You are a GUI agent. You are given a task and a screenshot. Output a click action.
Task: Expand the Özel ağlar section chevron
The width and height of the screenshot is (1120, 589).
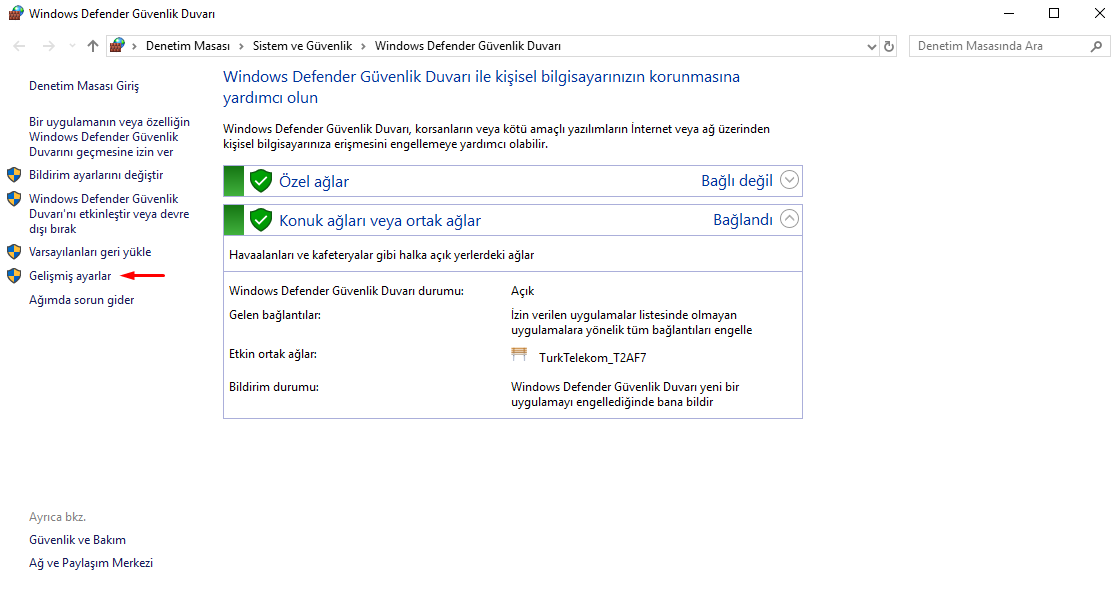tap(789, 180)
